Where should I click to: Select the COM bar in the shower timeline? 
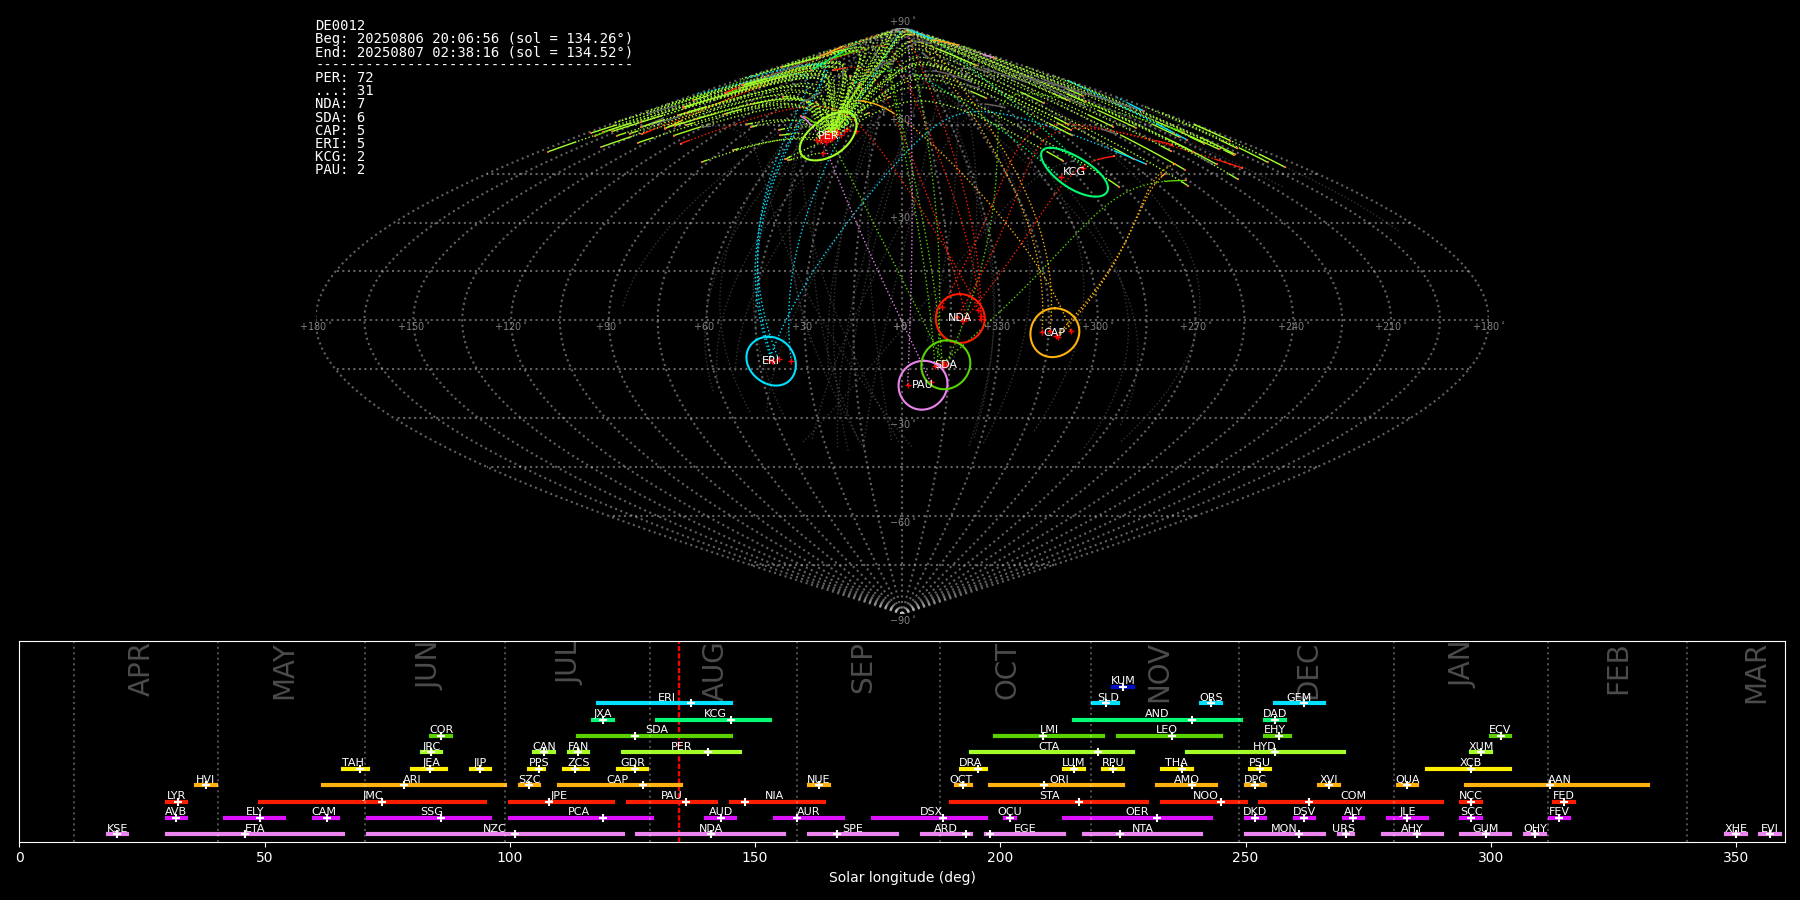click(x=1352, y=802)
